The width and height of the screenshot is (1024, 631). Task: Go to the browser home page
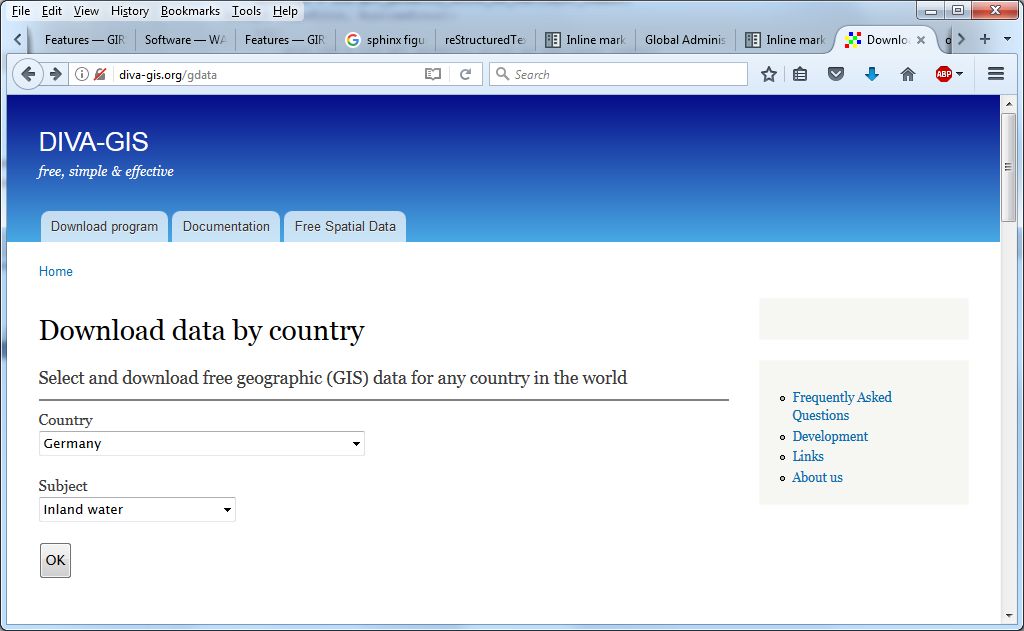coord(908,74)
